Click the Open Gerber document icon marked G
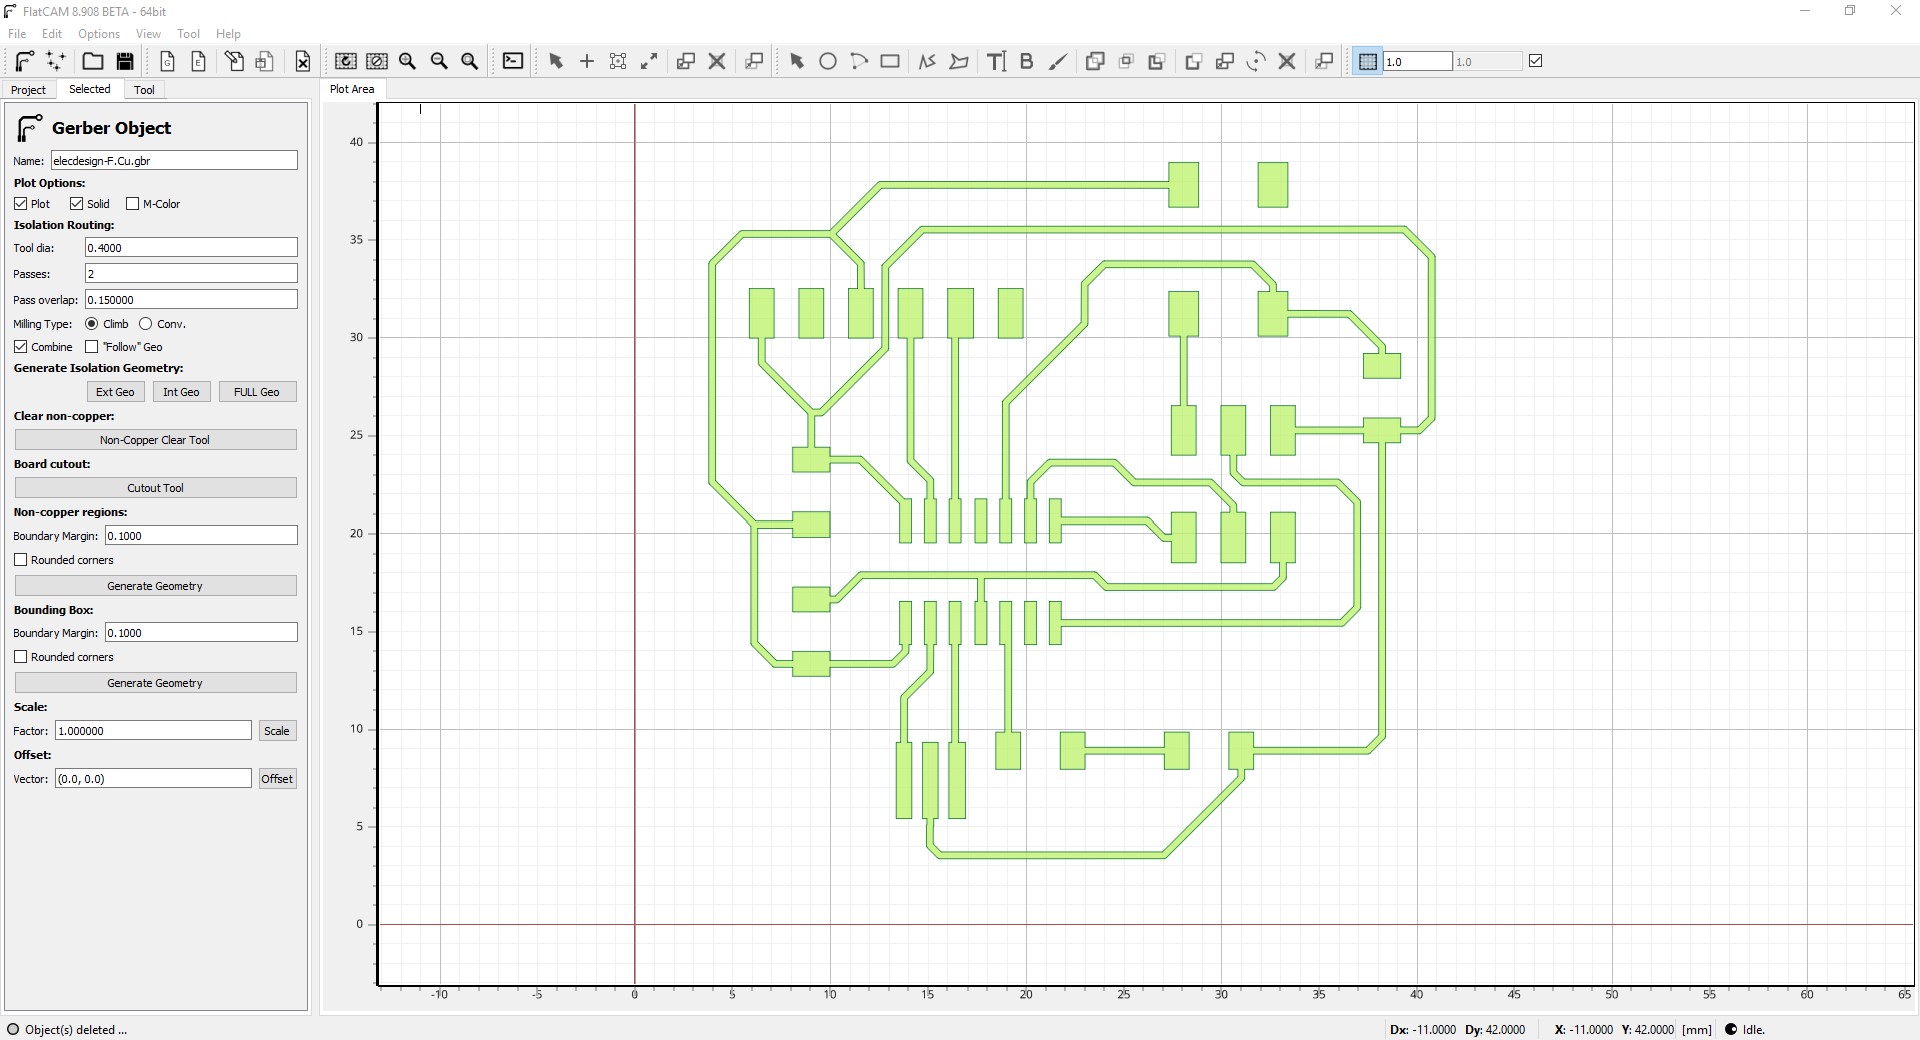Image resolution: width=1920 pixels, height=1040 pixels. coord(167,61)
